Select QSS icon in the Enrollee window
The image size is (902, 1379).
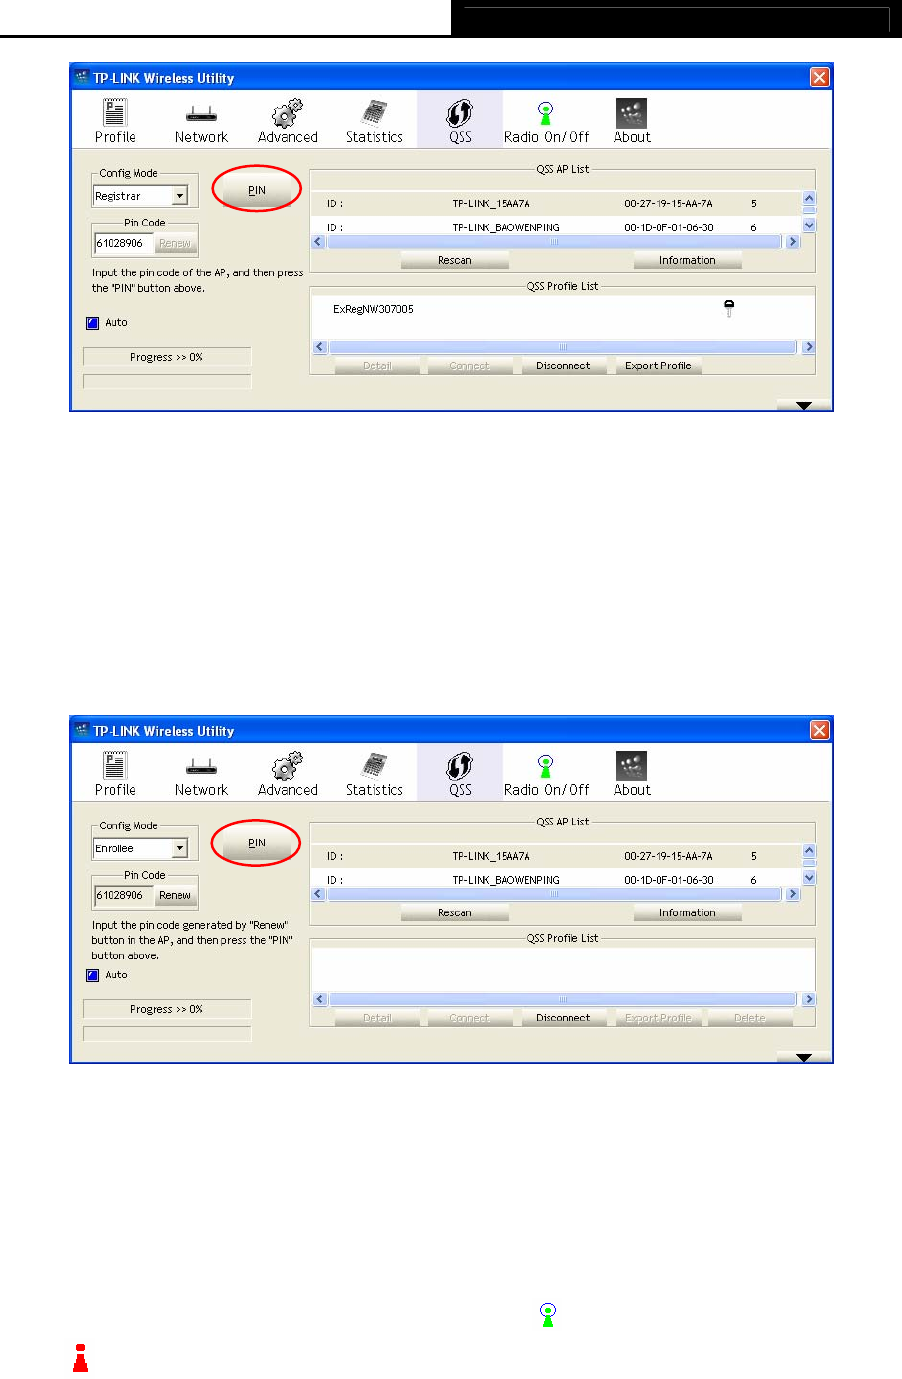[x=460, y=766]
